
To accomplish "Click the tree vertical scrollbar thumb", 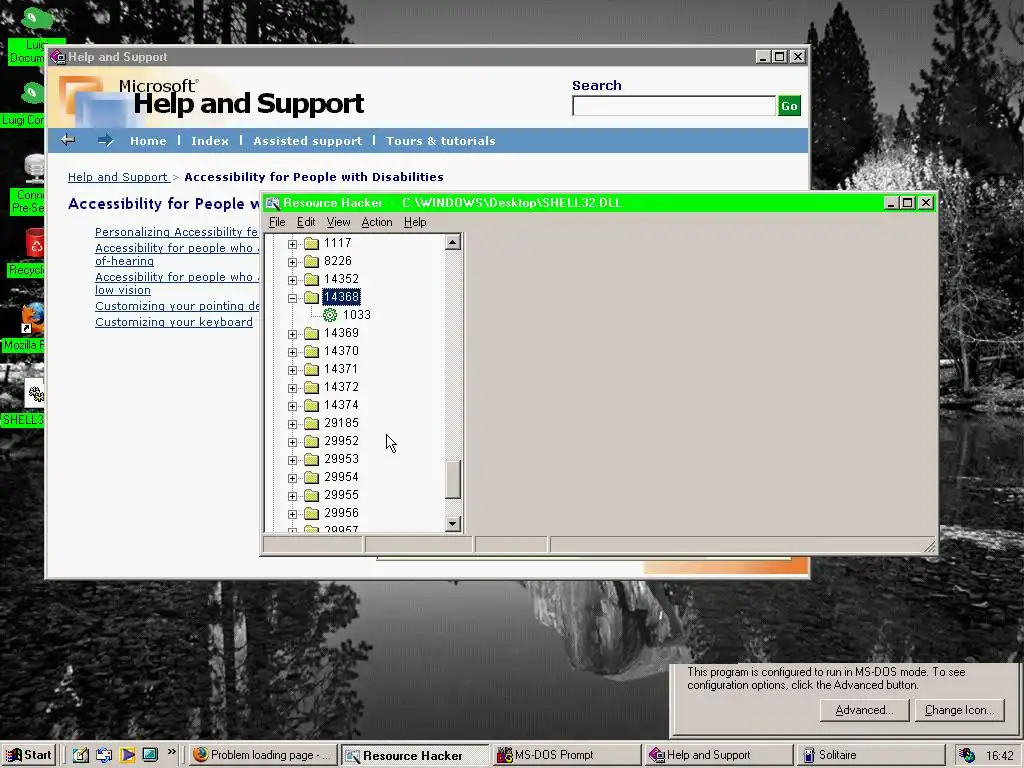I will [x=453, y=479].
